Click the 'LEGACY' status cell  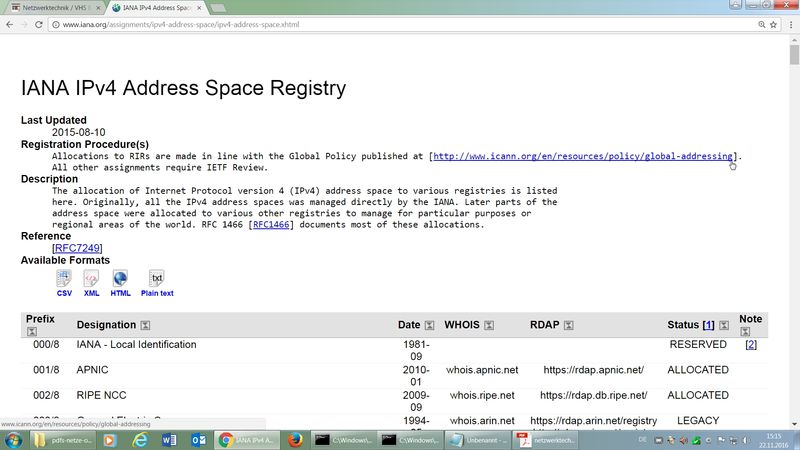point(698,421)
